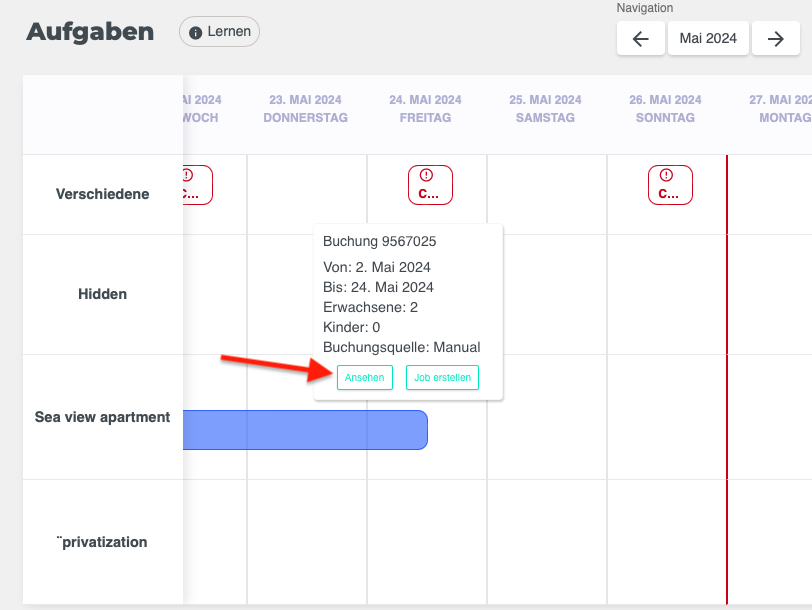The height and width of the screenshot is (610, 812).
Task: Click the 23. Mai 2024 Donnerstag header
Action: [x=305, y=109]
